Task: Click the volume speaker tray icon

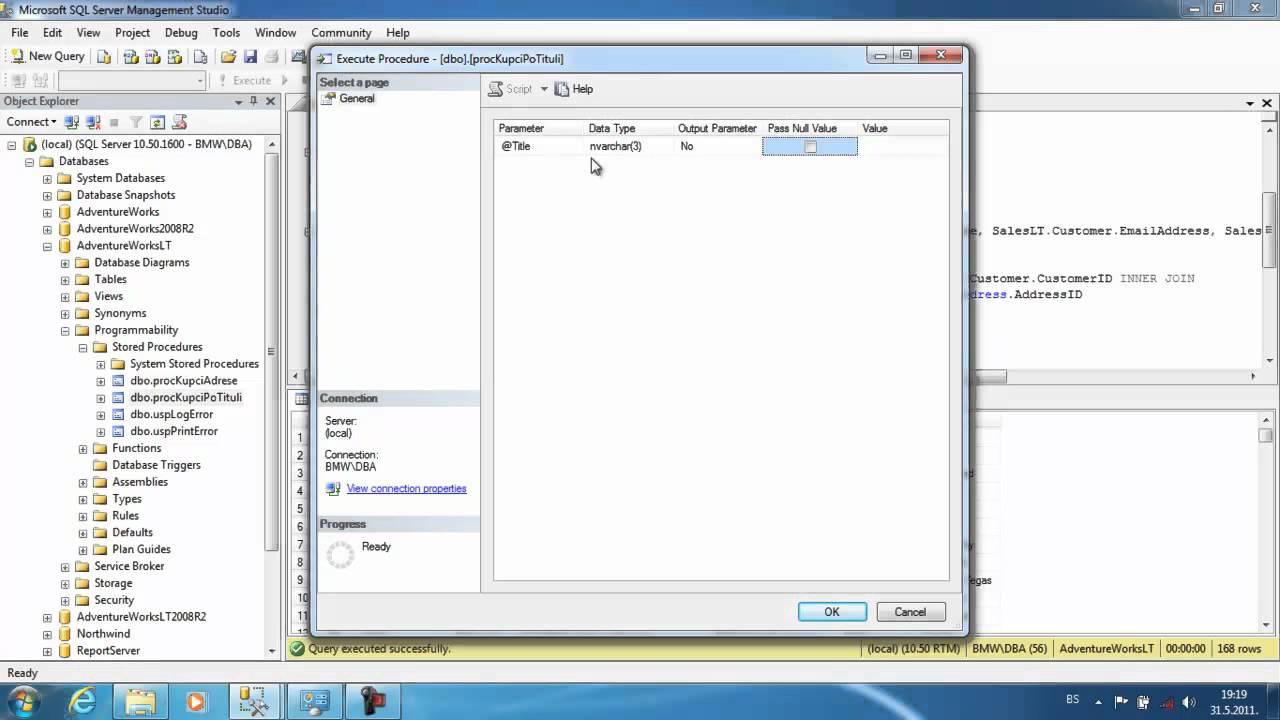Action: click(1190, 702)
